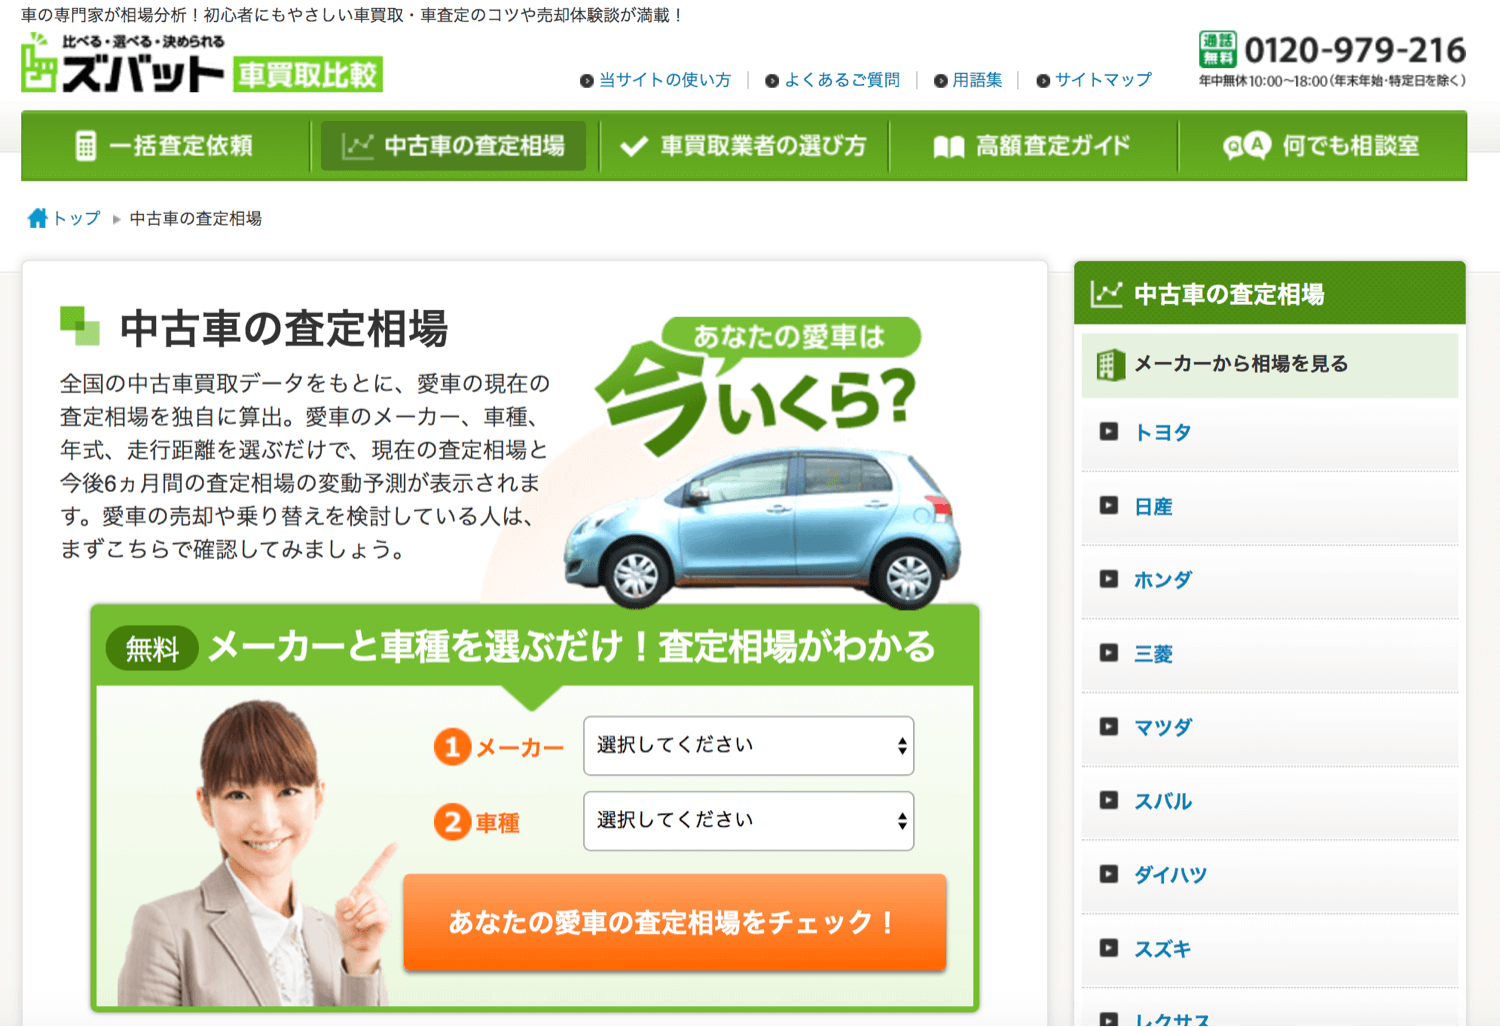
Task: Click the arrow icon next to トヨタ
Action: [x=1108, y=432]
